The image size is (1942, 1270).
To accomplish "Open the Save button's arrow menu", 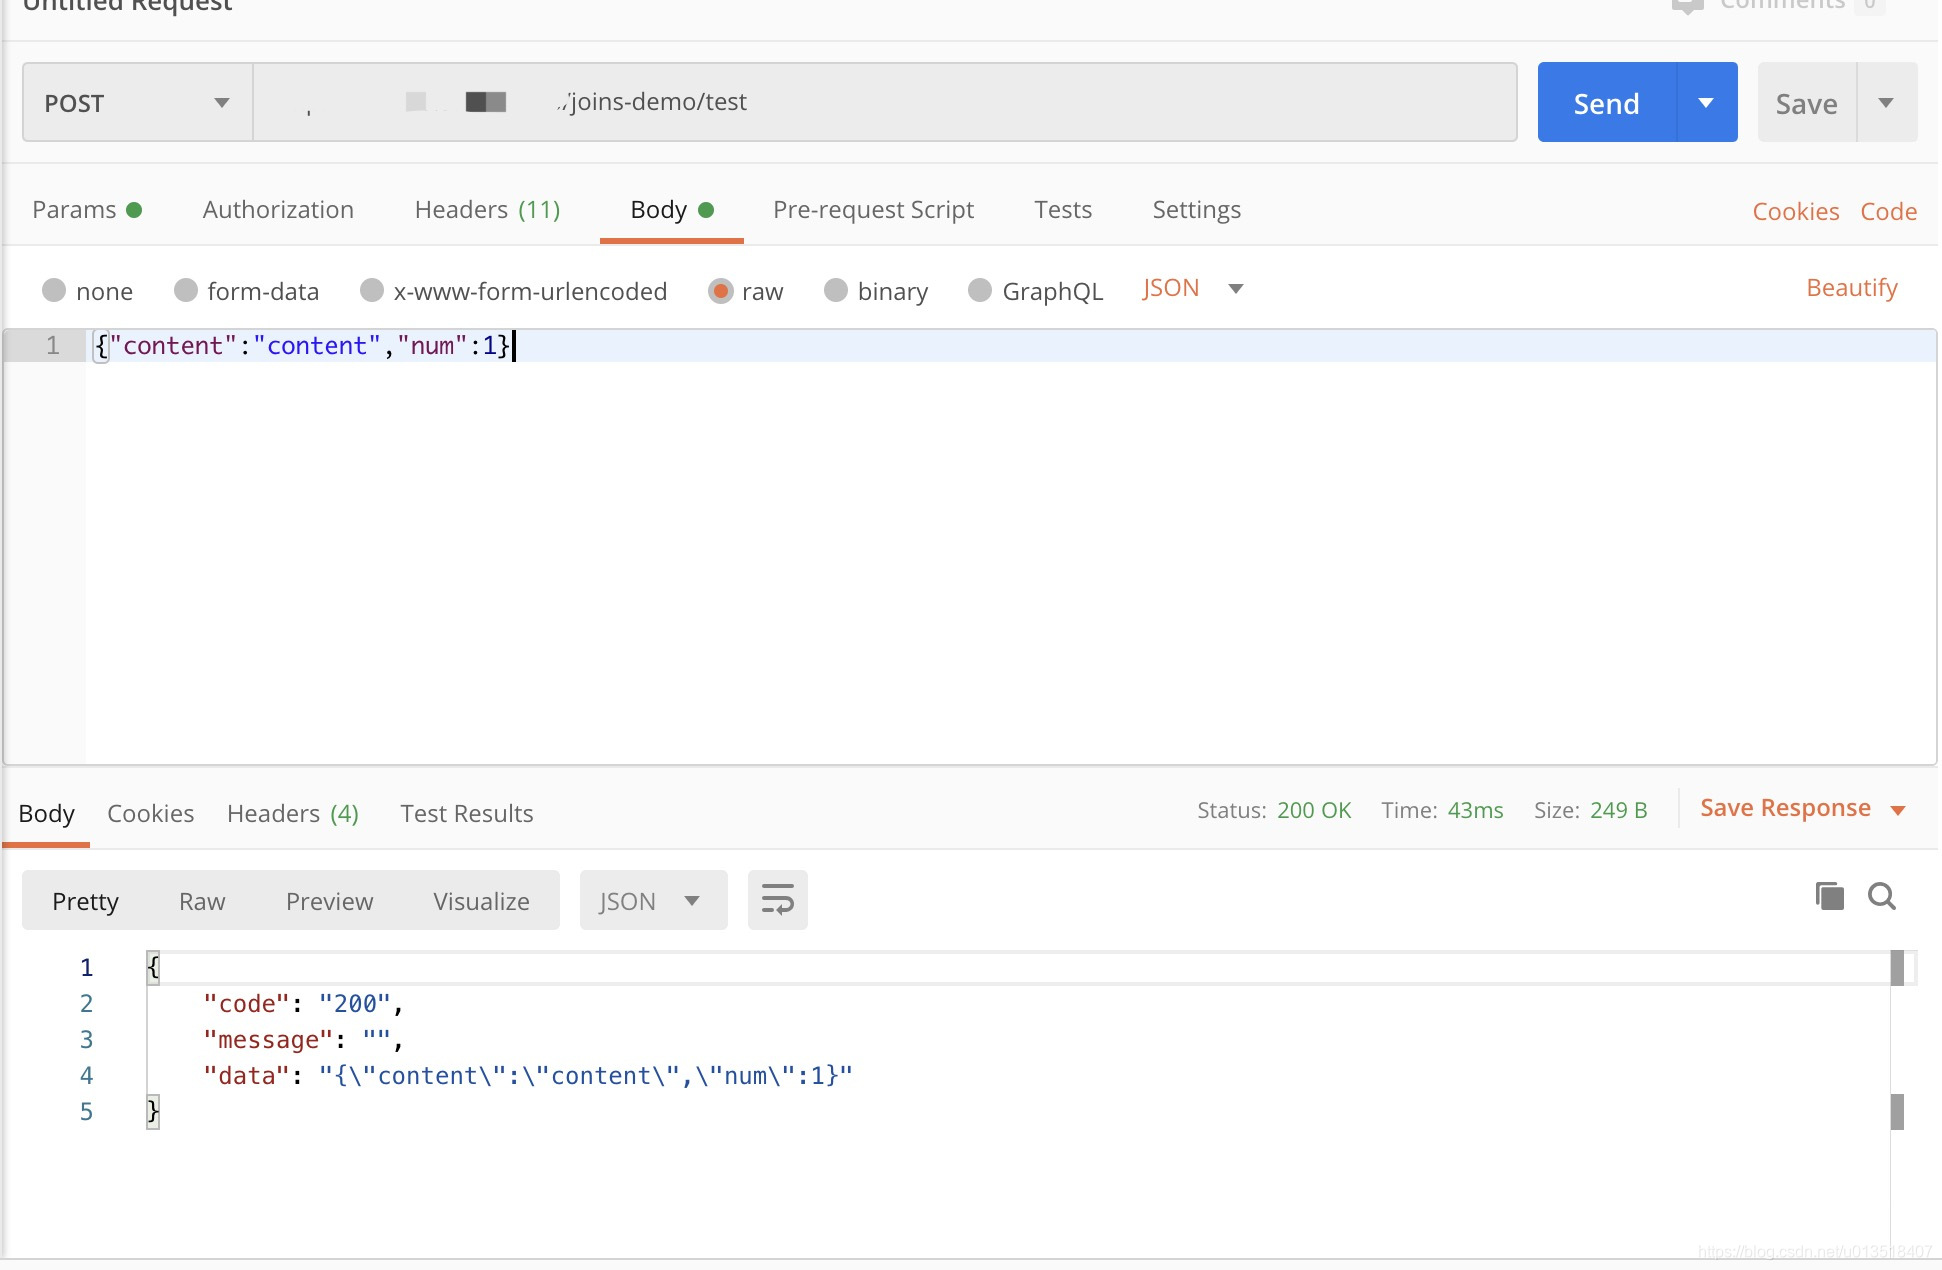I will click(1886, 102).
